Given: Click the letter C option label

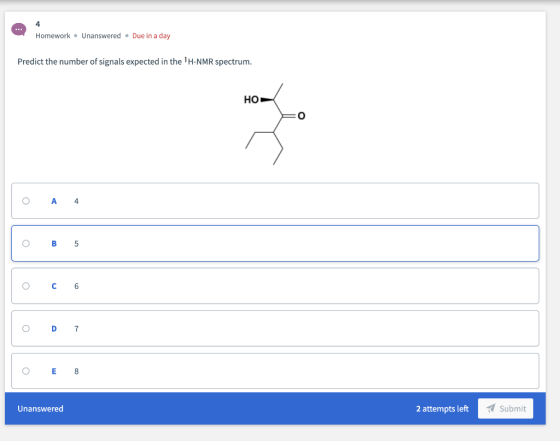Looking at the screenshot, I should click(x=54, y=286).
